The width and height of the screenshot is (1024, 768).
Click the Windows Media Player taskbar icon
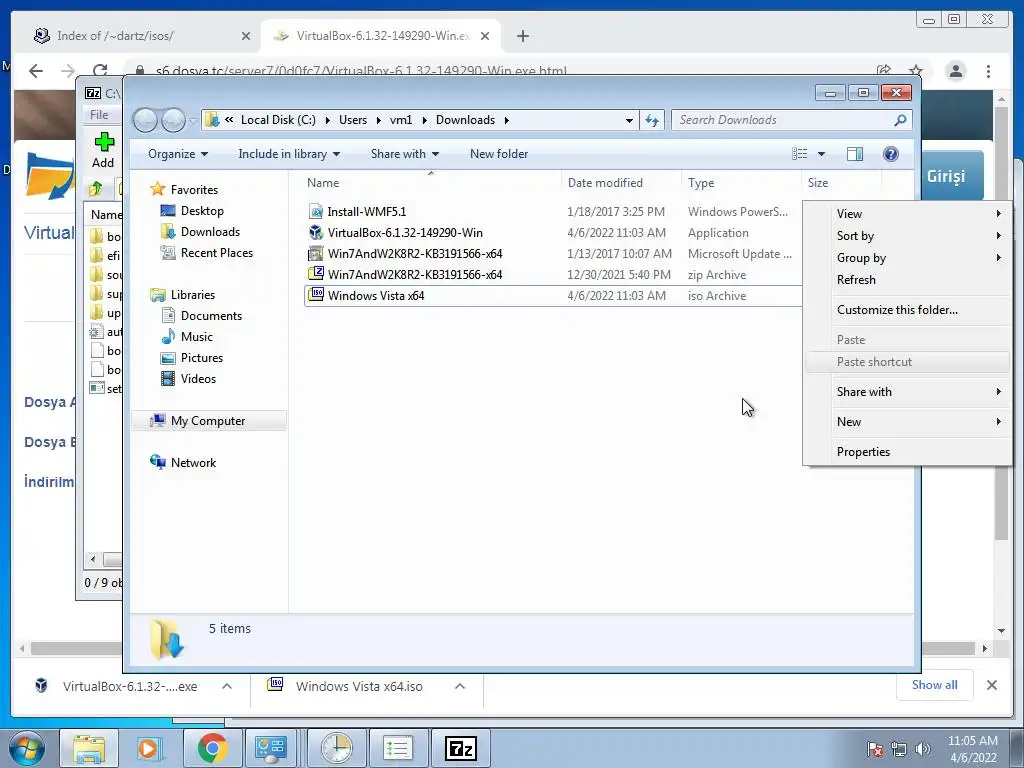pos(150,748)
